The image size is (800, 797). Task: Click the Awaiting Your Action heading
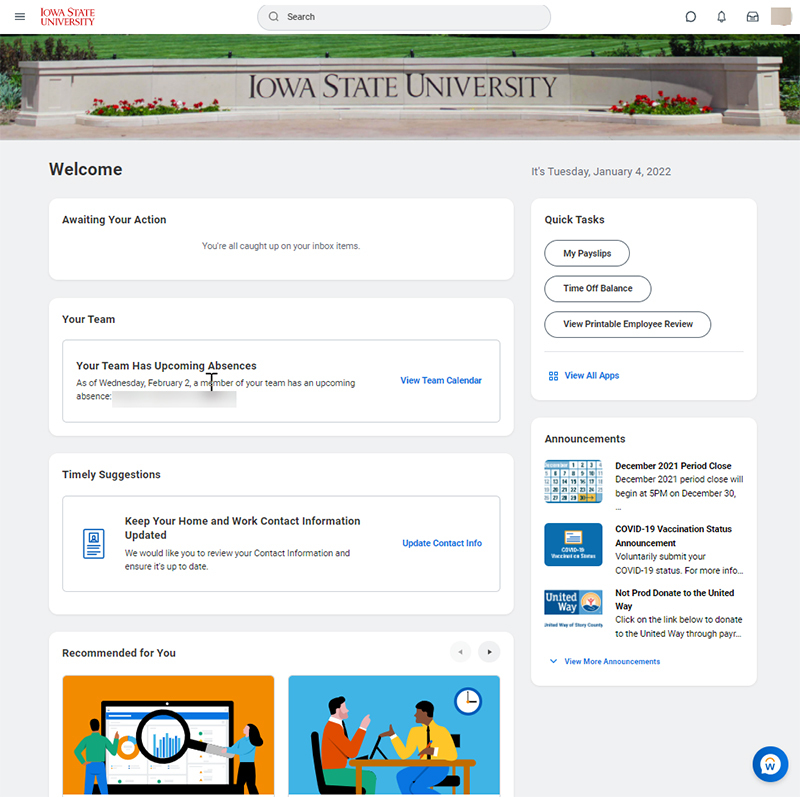pos(114,220)
